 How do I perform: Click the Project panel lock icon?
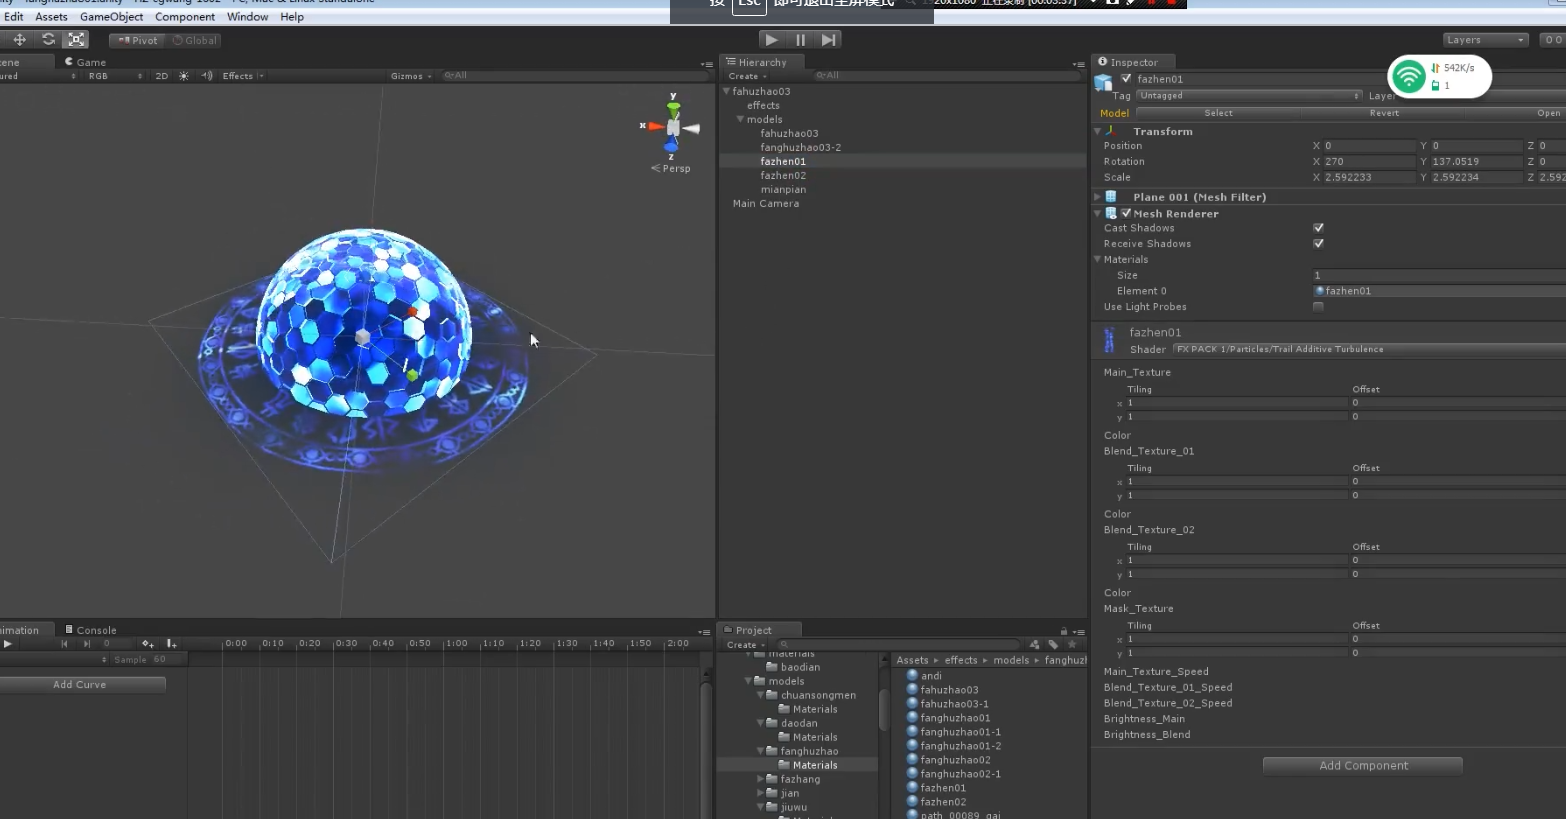click(1063, 631)
